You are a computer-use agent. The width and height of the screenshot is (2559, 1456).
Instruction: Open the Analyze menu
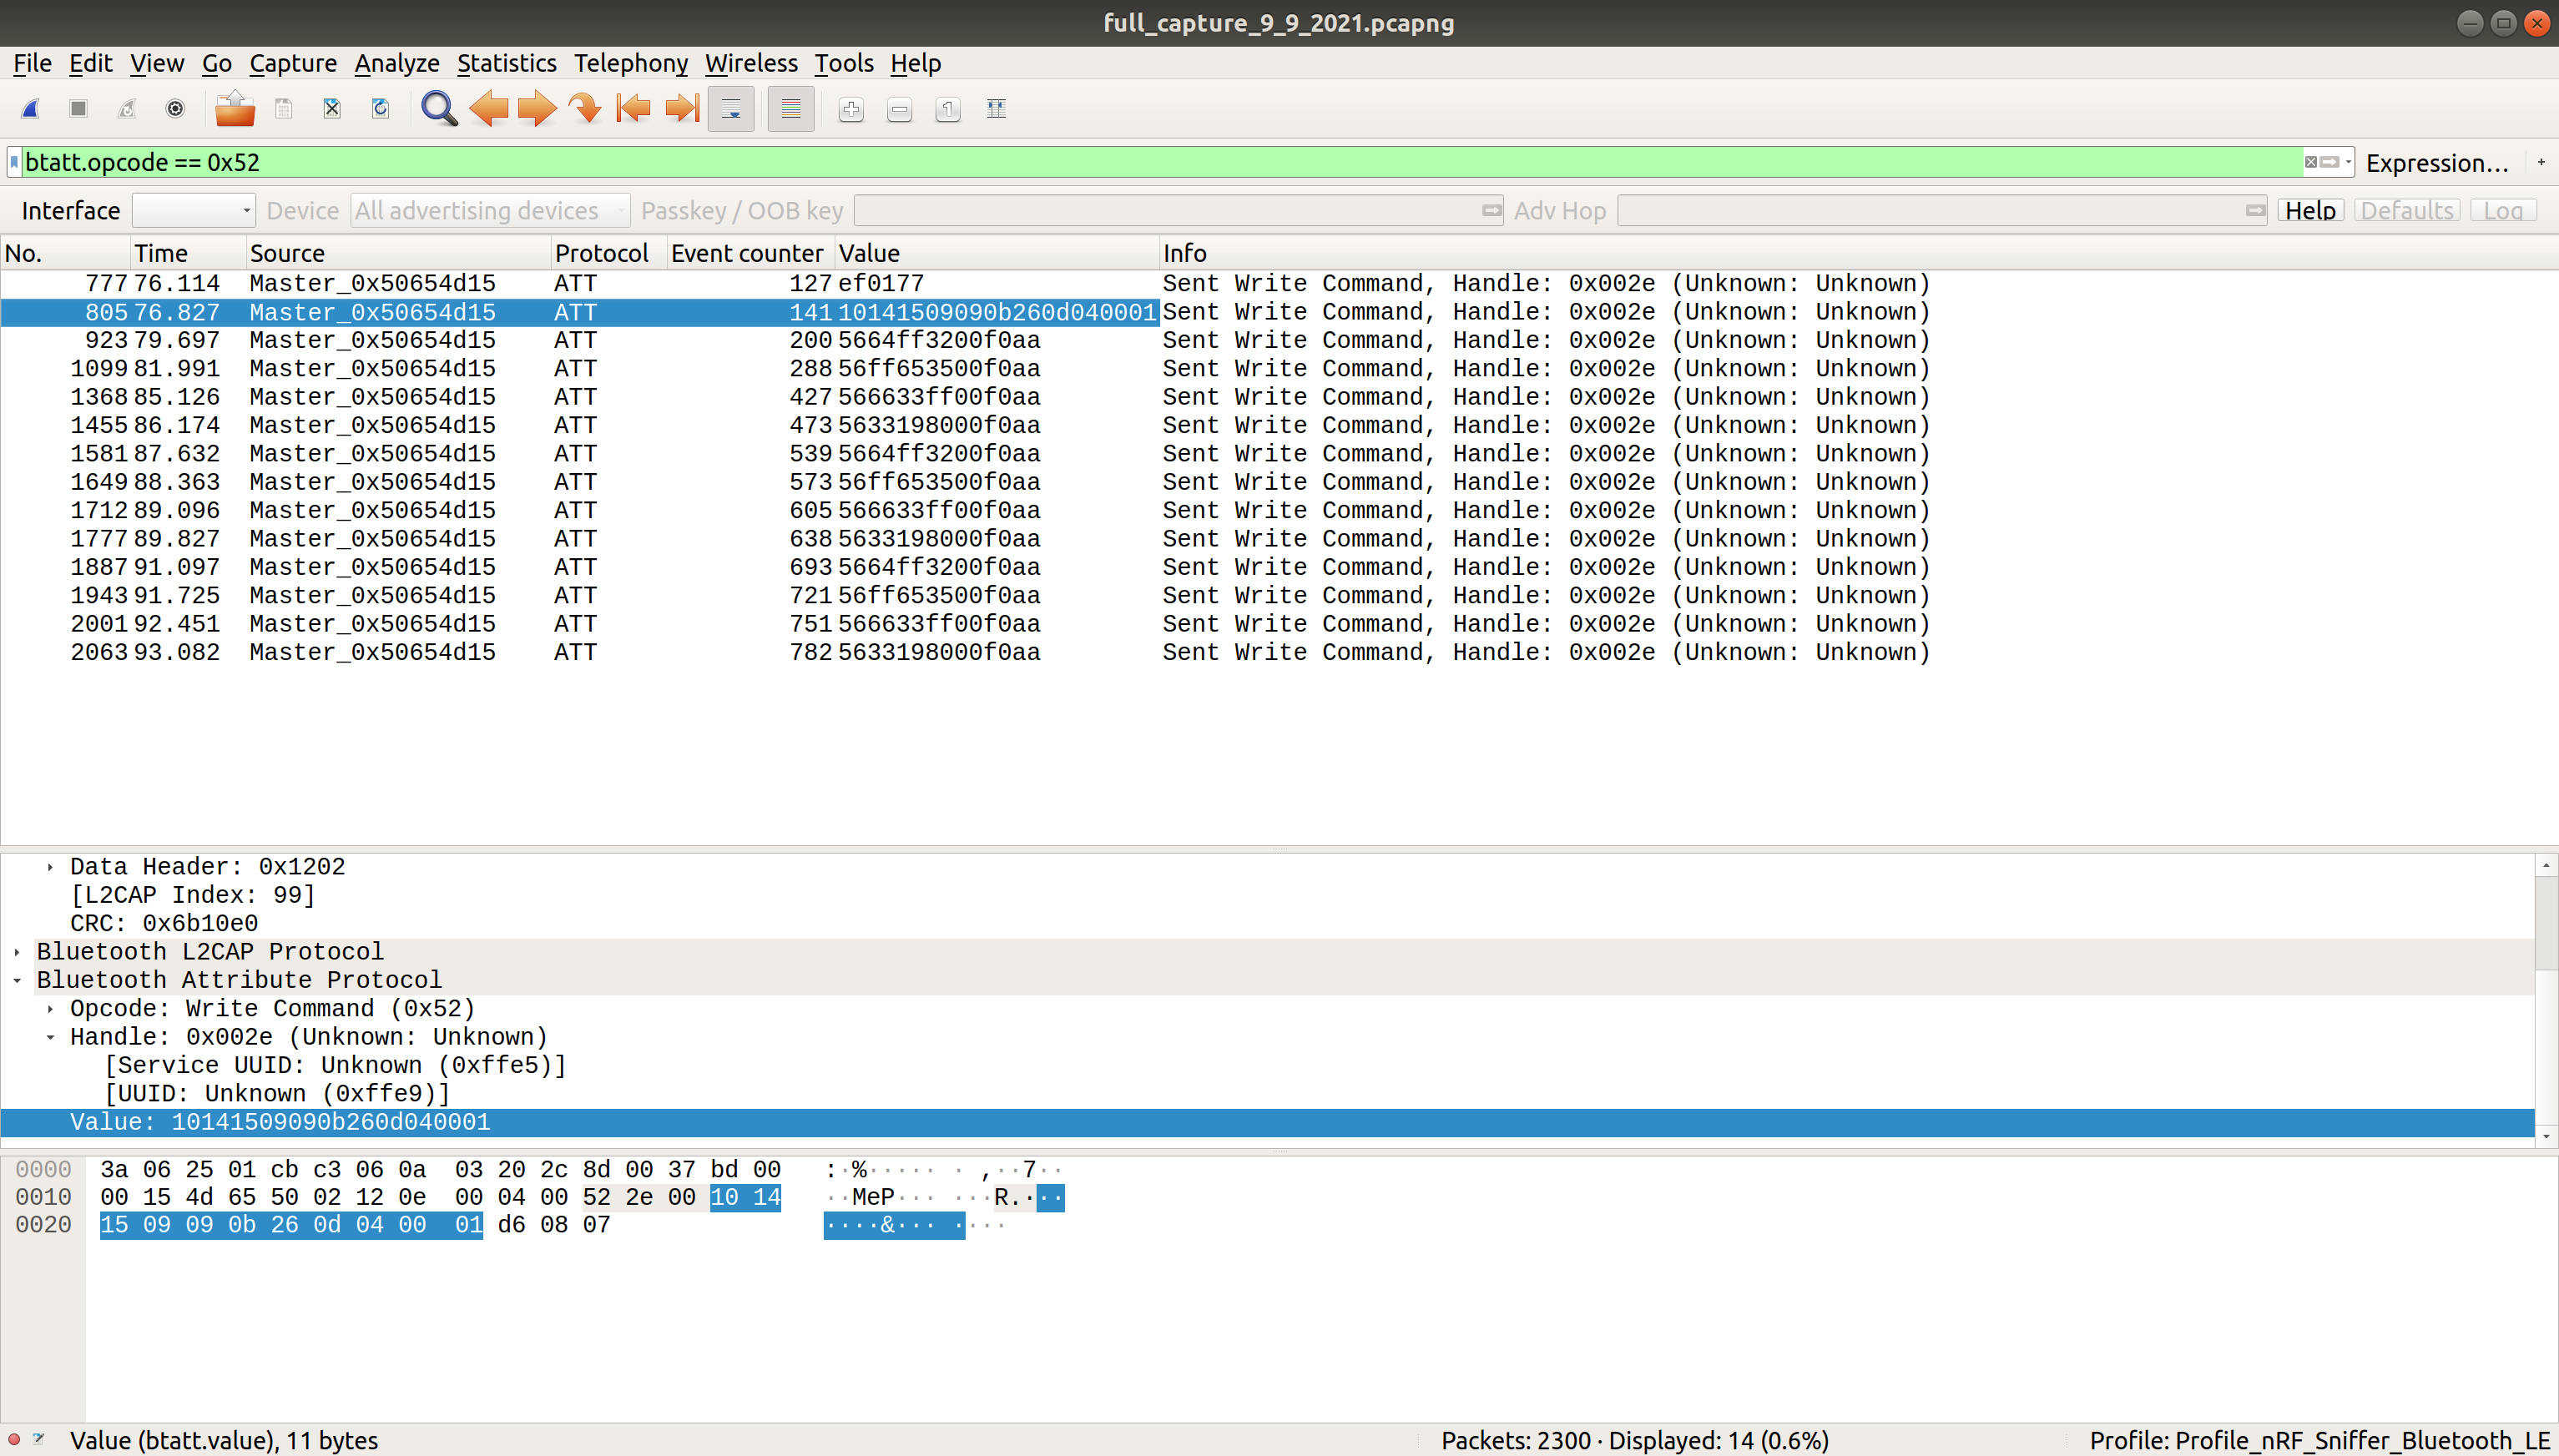[394, 62]
